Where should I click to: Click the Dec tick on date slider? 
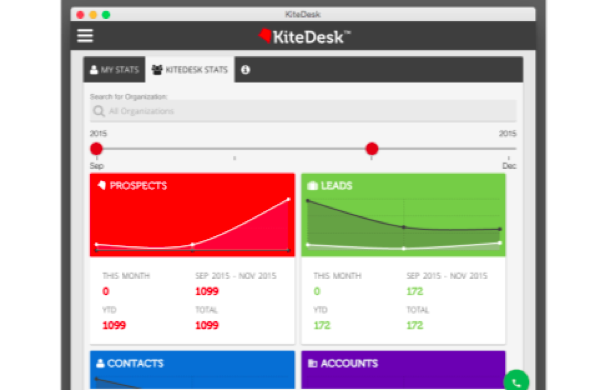pyautogui.click(x=509, y=158)
